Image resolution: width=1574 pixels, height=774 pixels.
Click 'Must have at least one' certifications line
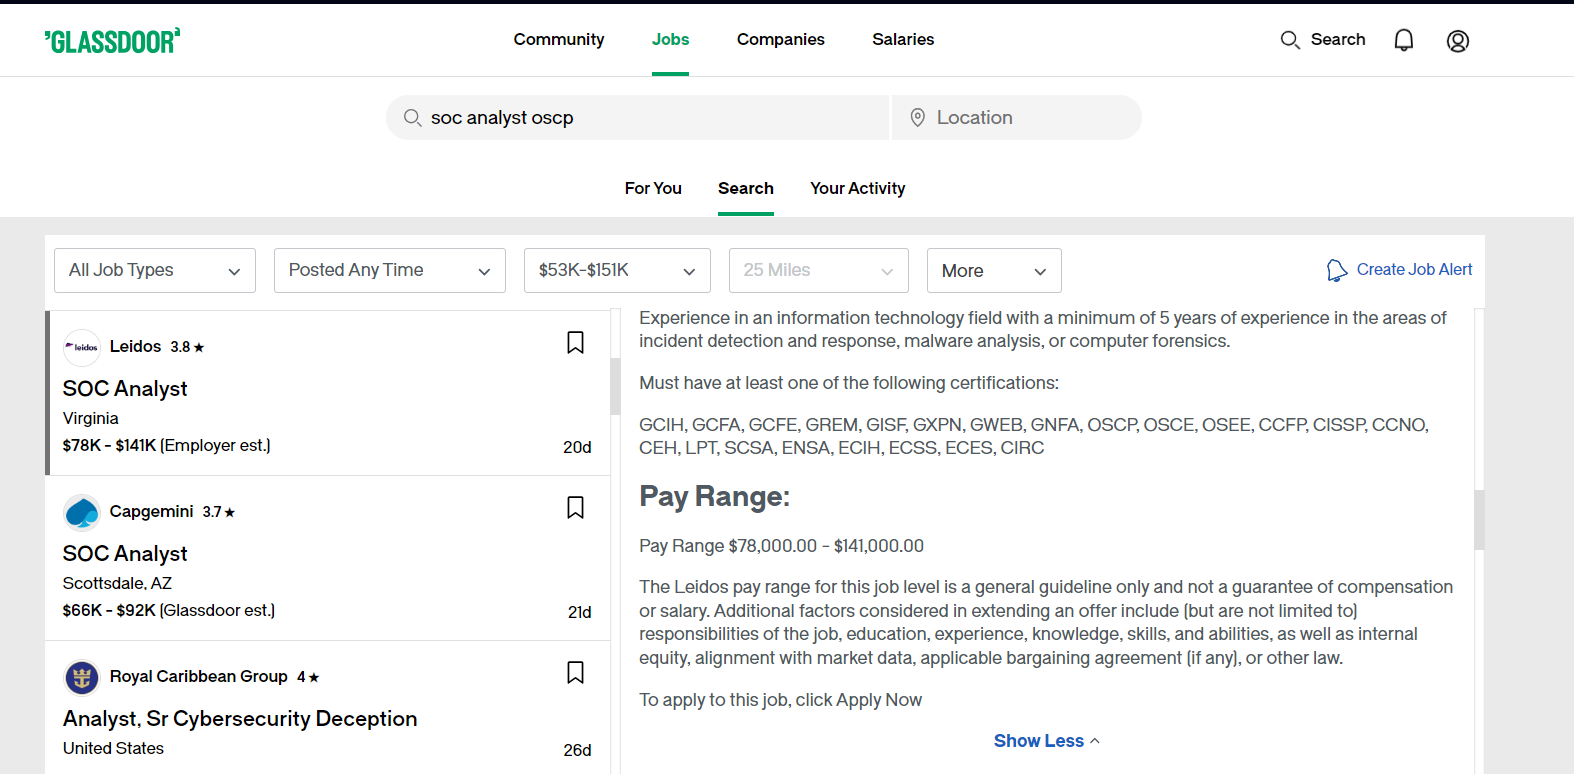coord(849,383)
